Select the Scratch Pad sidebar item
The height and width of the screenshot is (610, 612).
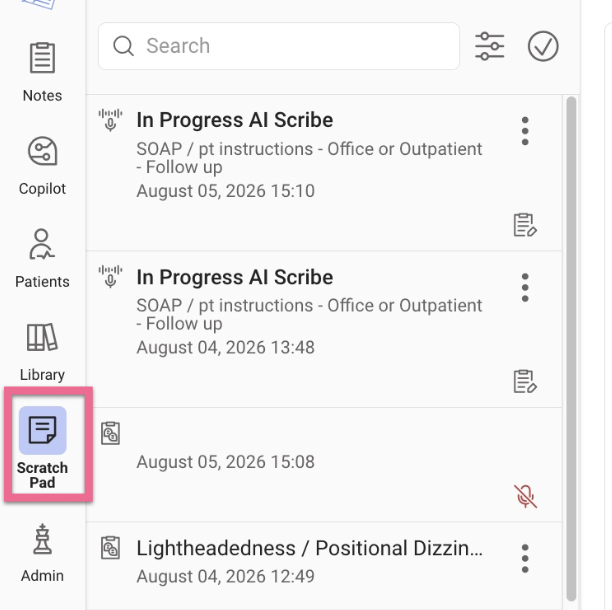coord(42,447)
